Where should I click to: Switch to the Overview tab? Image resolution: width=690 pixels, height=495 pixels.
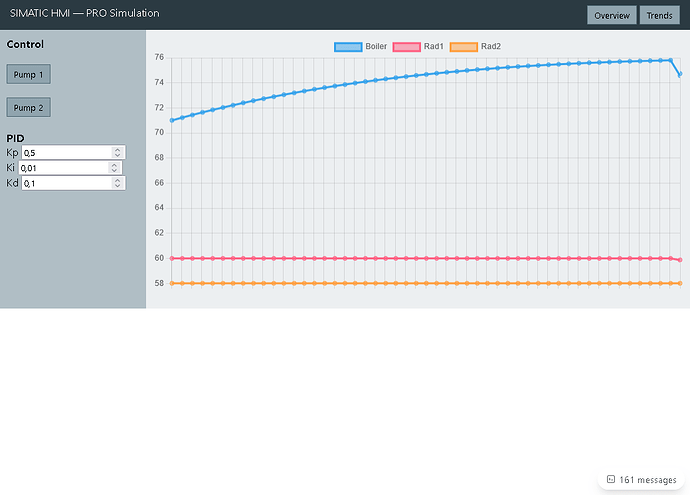pos(611,15)
